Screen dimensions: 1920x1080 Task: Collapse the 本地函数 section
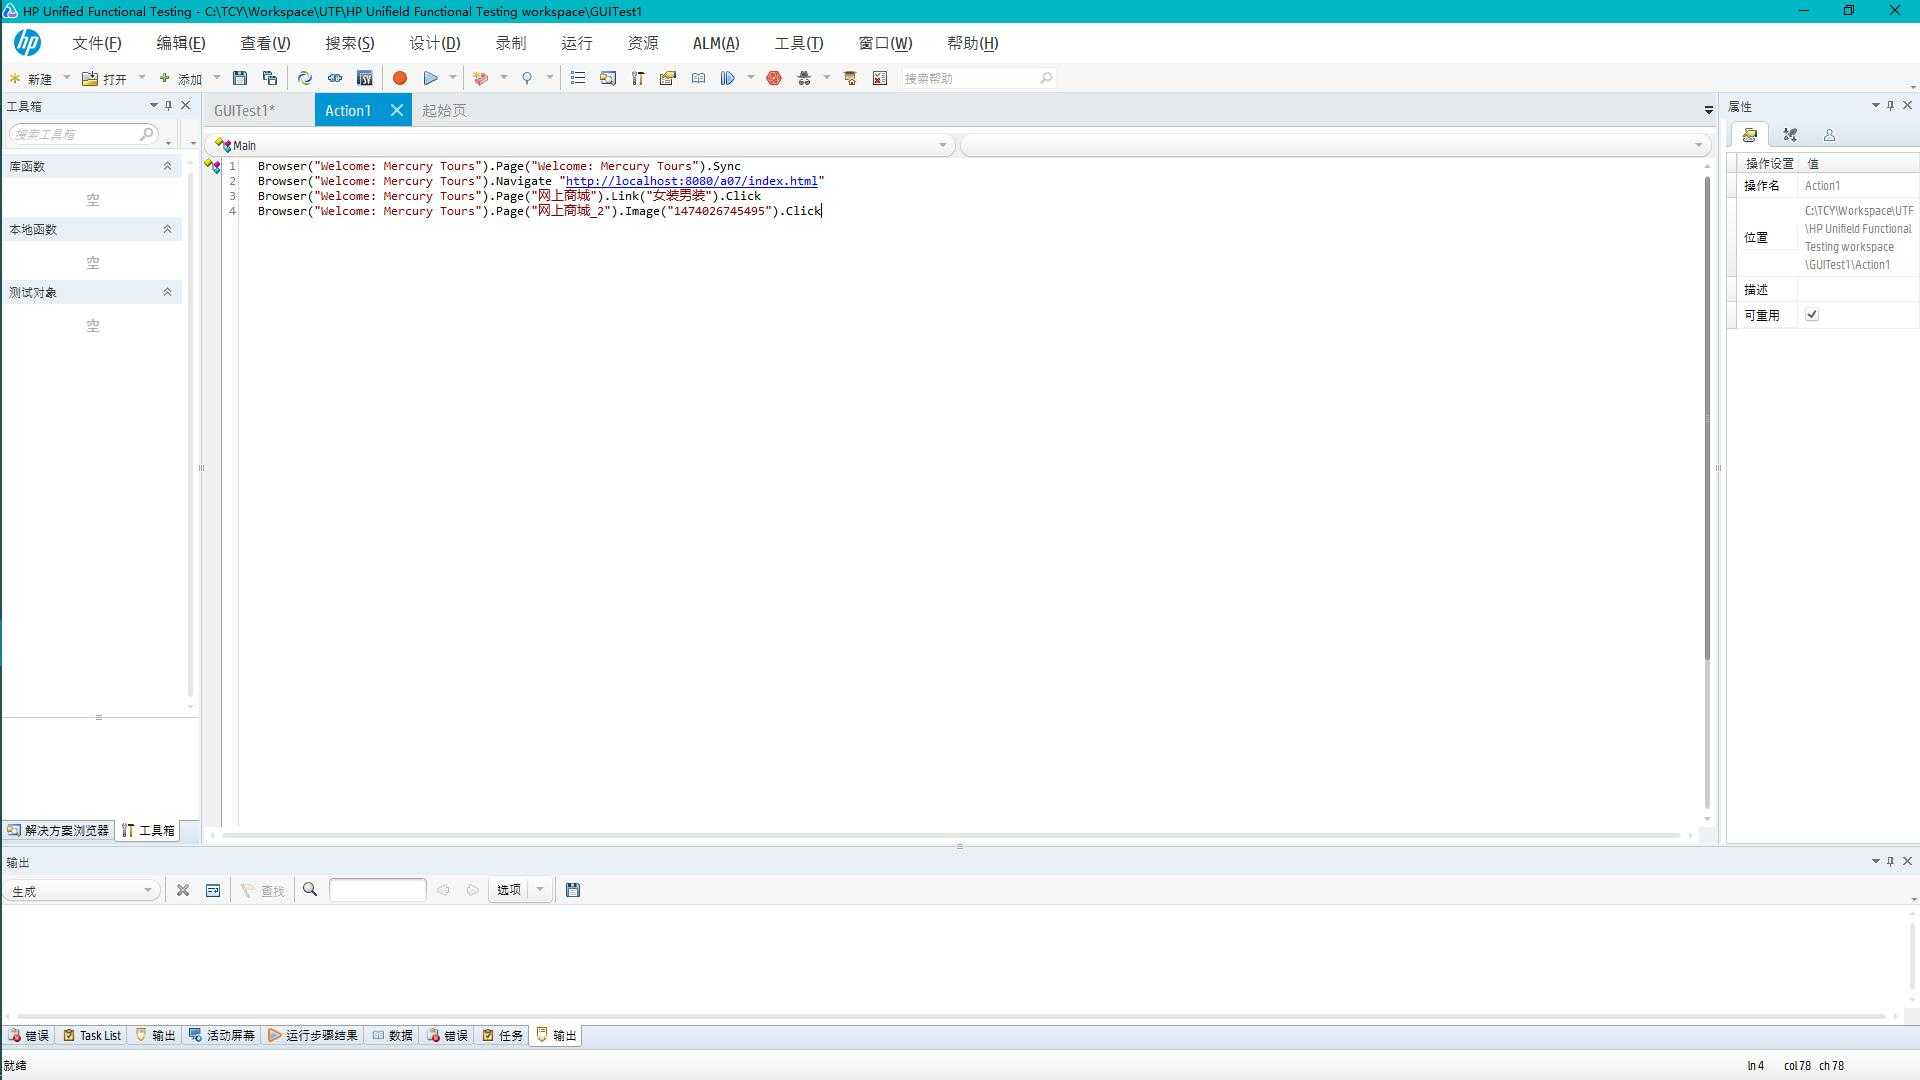(167, 229)
